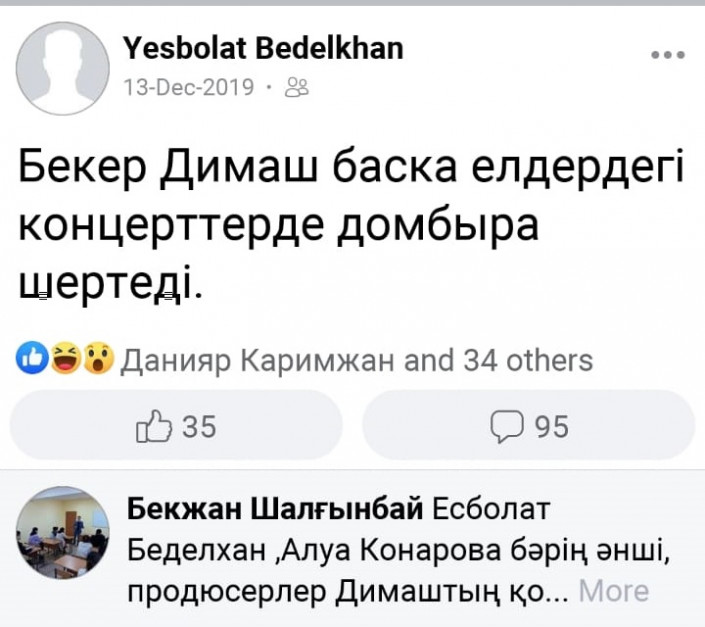The image size is (705, 627).
Task: Click the 13-Dec-2019 post timestamp
Action: pyautogui.click(x=187, y=87)
